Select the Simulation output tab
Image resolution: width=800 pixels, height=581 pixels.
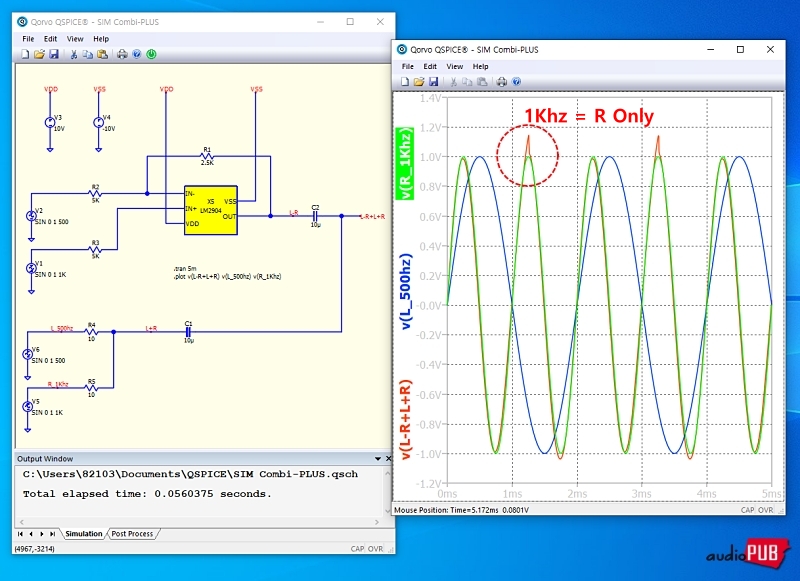click(83, 534)
